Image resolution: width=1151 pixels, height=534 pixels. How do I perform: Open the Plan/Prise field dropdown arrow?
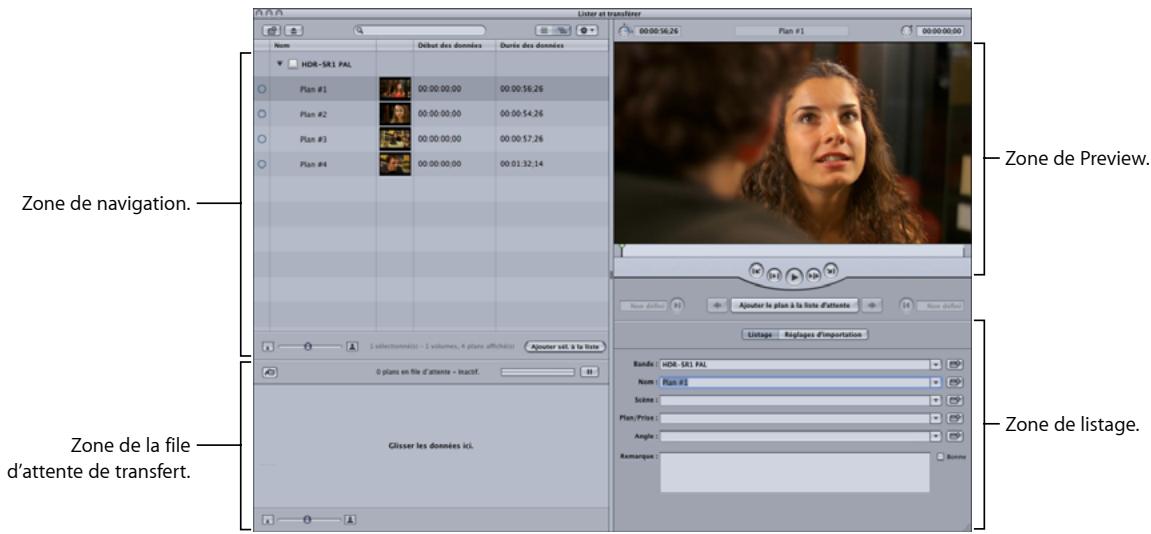click(x=935, y=418)
